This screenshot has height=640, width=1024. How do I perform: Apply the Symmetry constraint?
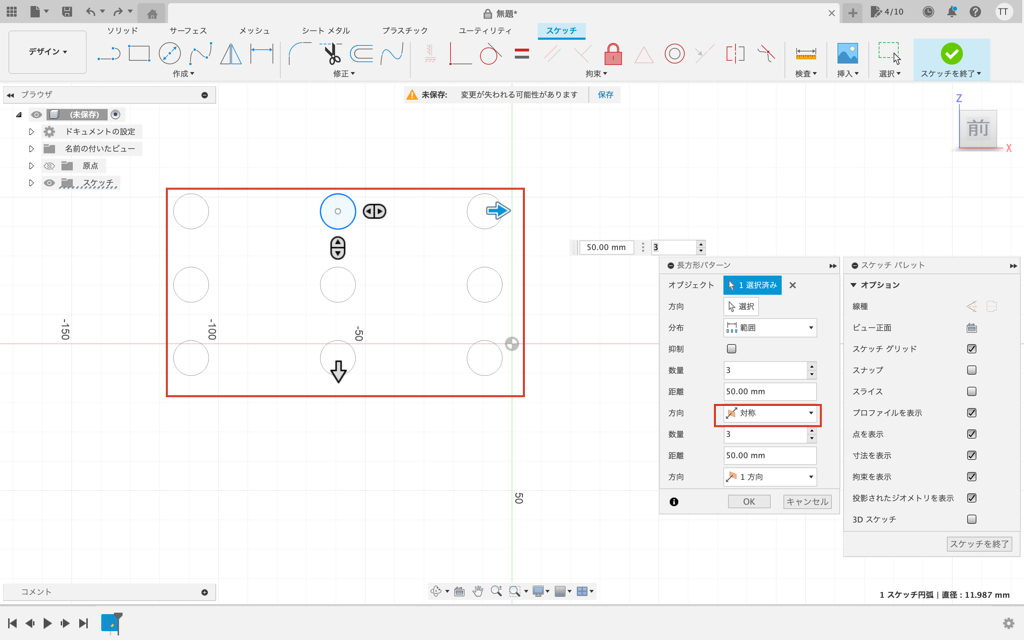pyautogui.click(x=735, y=54)
